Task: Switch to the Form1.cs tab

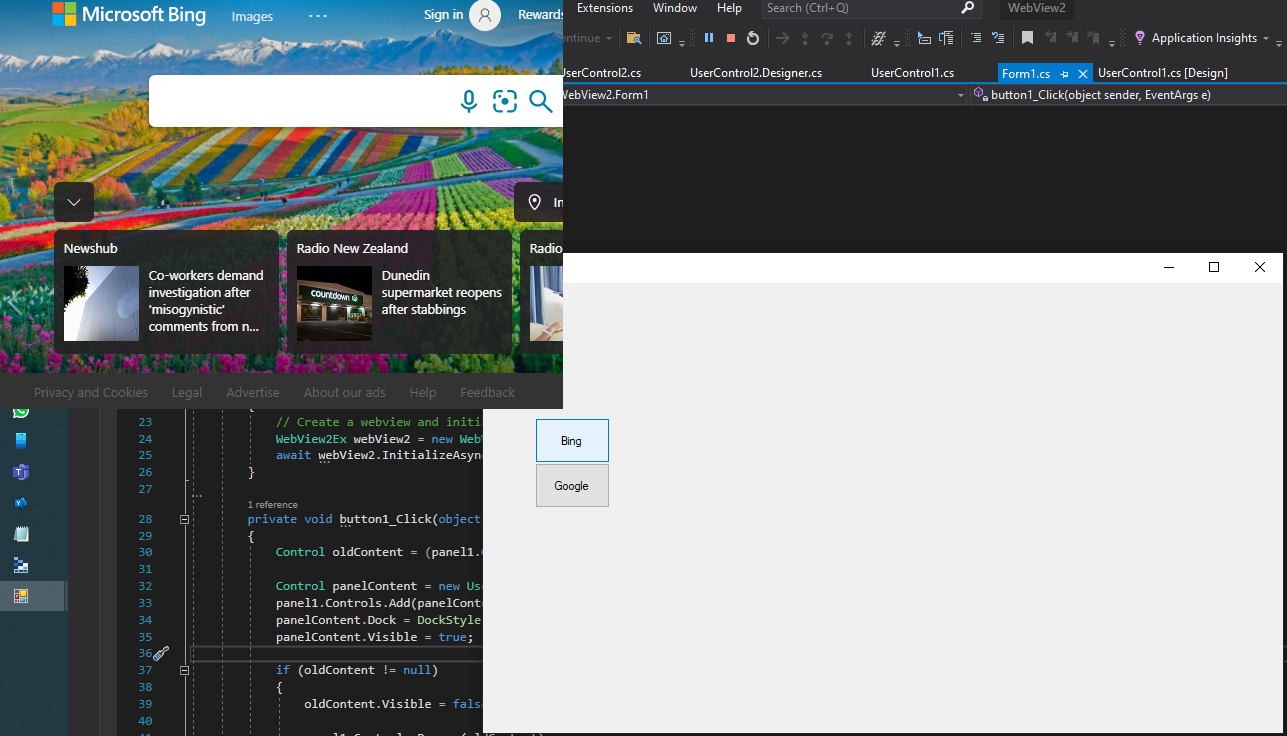Action: coord(1027,73)
